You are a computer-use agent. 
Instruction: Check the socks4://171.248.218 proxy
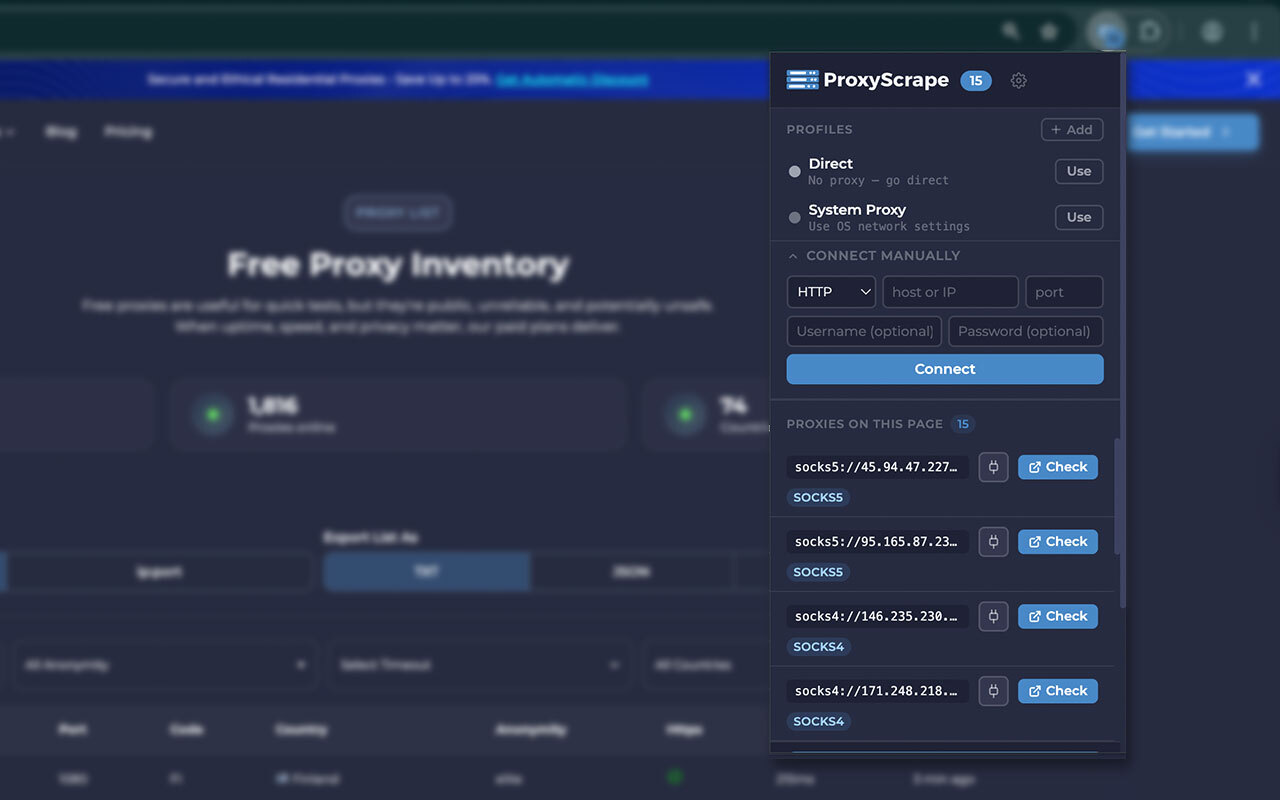click(1058, 691)
